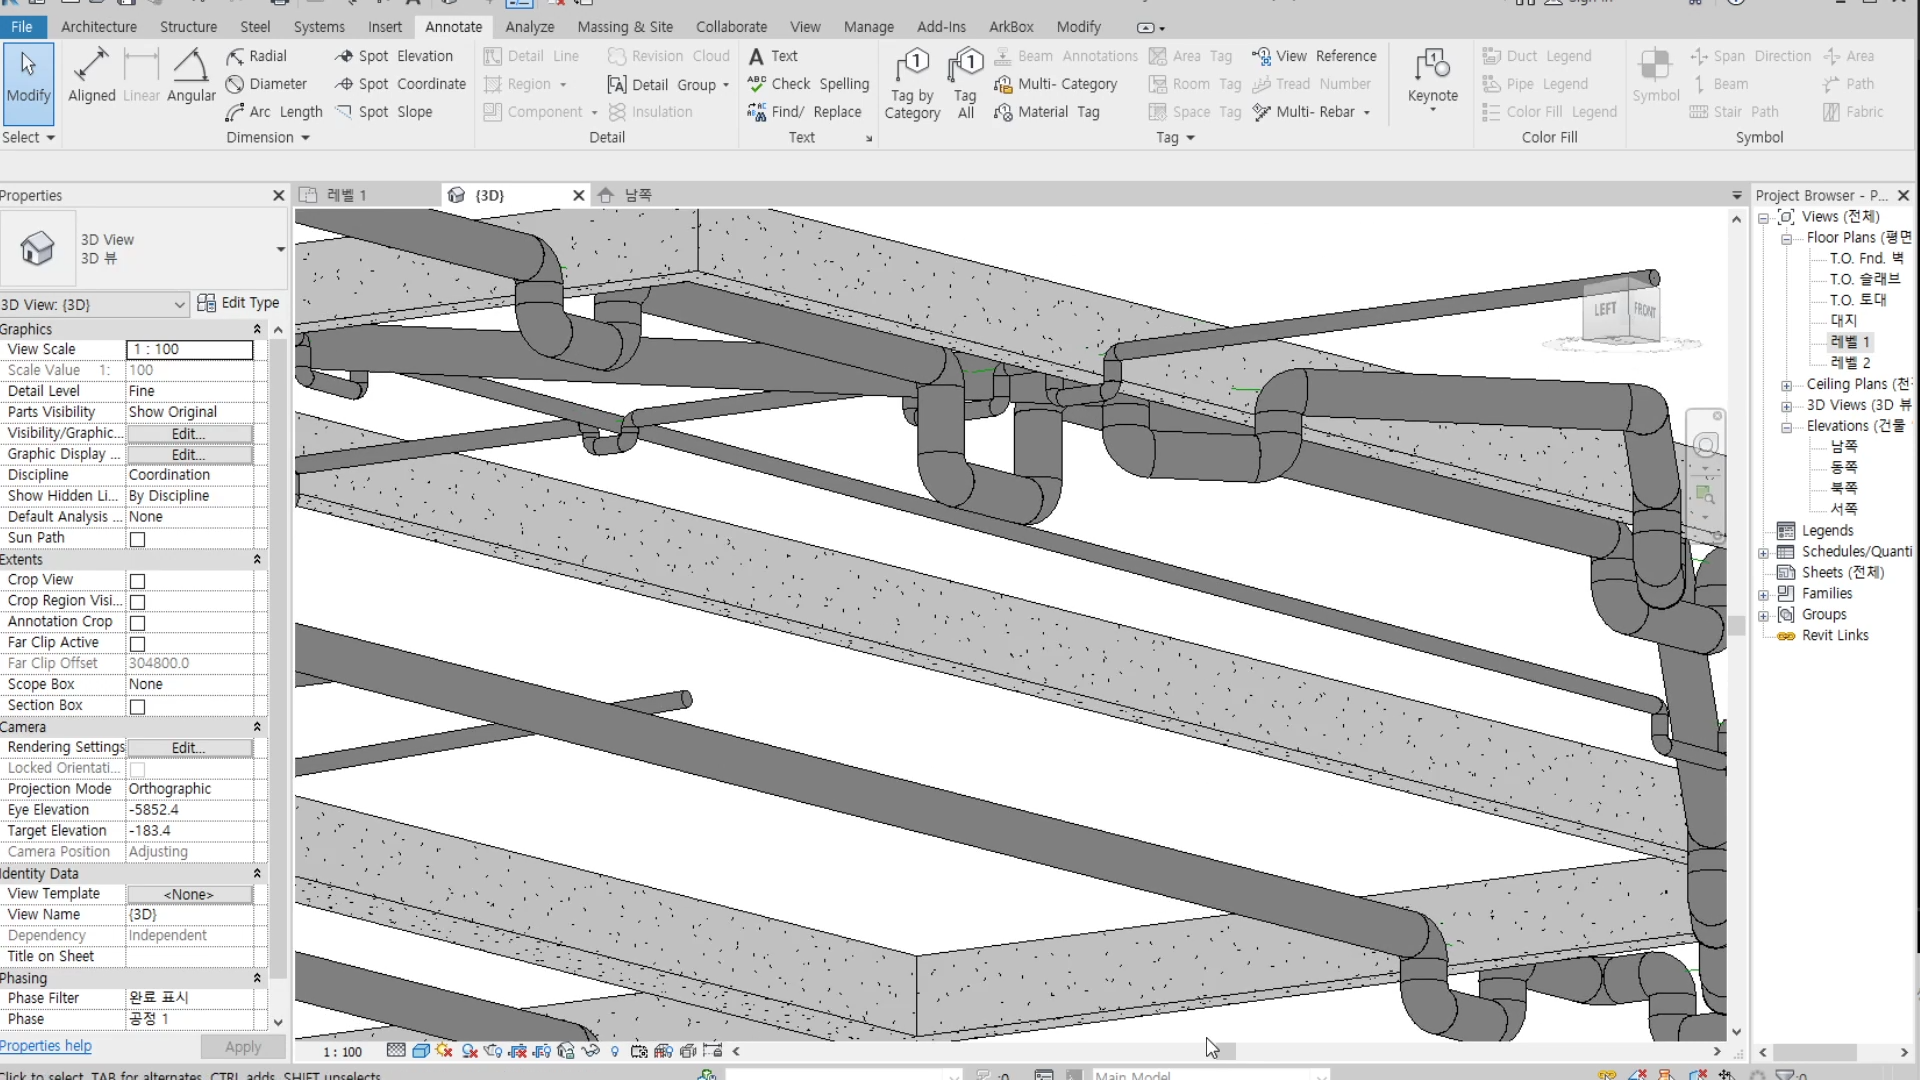Screen dimensions: 1920x1080
Task: Toggle the Crop View checkbox
Action: coord(138,581)
